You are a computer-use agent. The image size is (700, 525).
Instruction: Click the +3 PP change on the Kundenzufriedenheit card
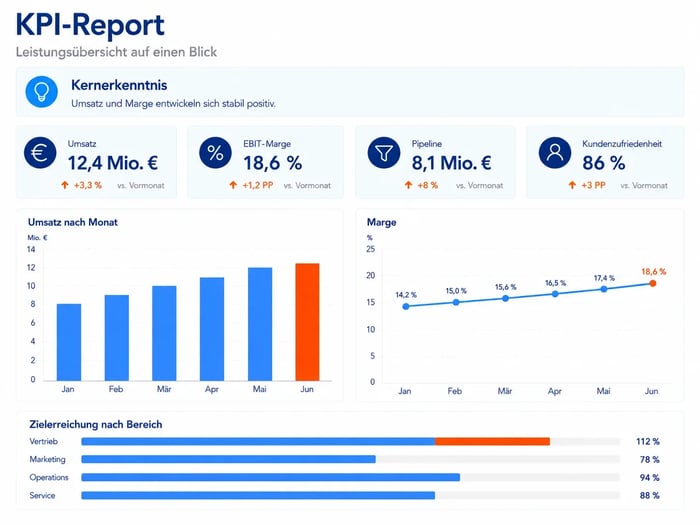point(593,185)
